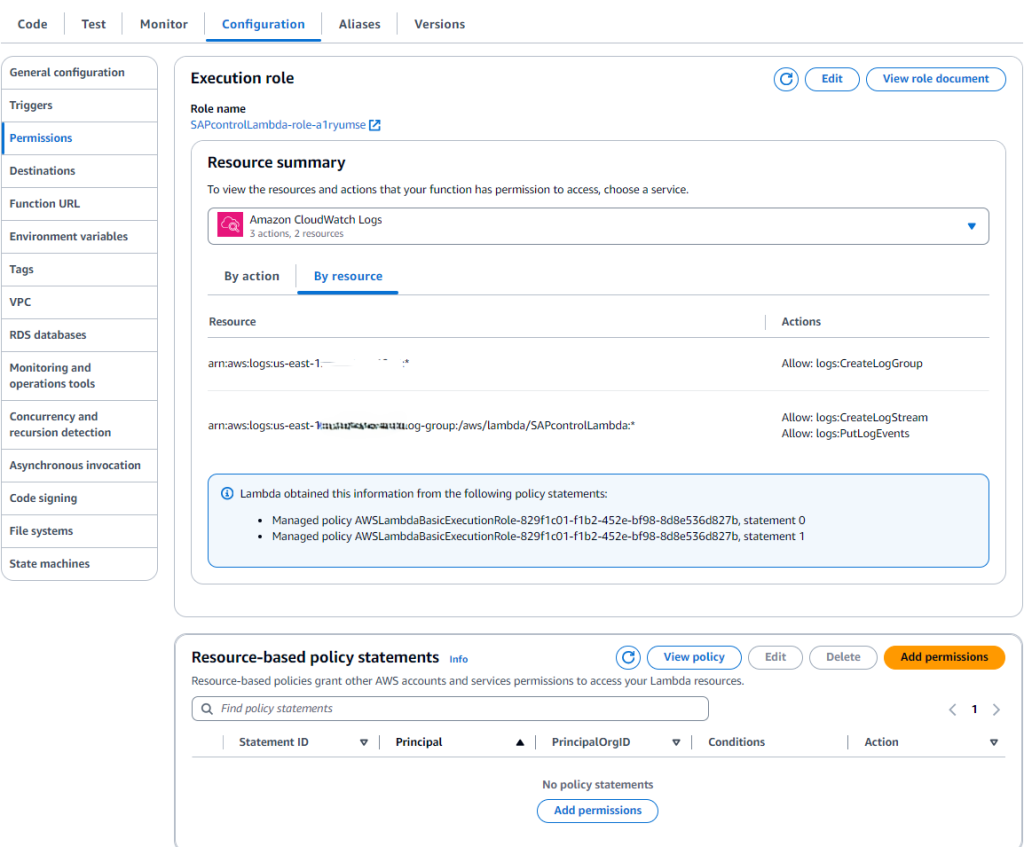Open role in IAM via external link icon
The image size is (1024, 847).
[373, 125]
